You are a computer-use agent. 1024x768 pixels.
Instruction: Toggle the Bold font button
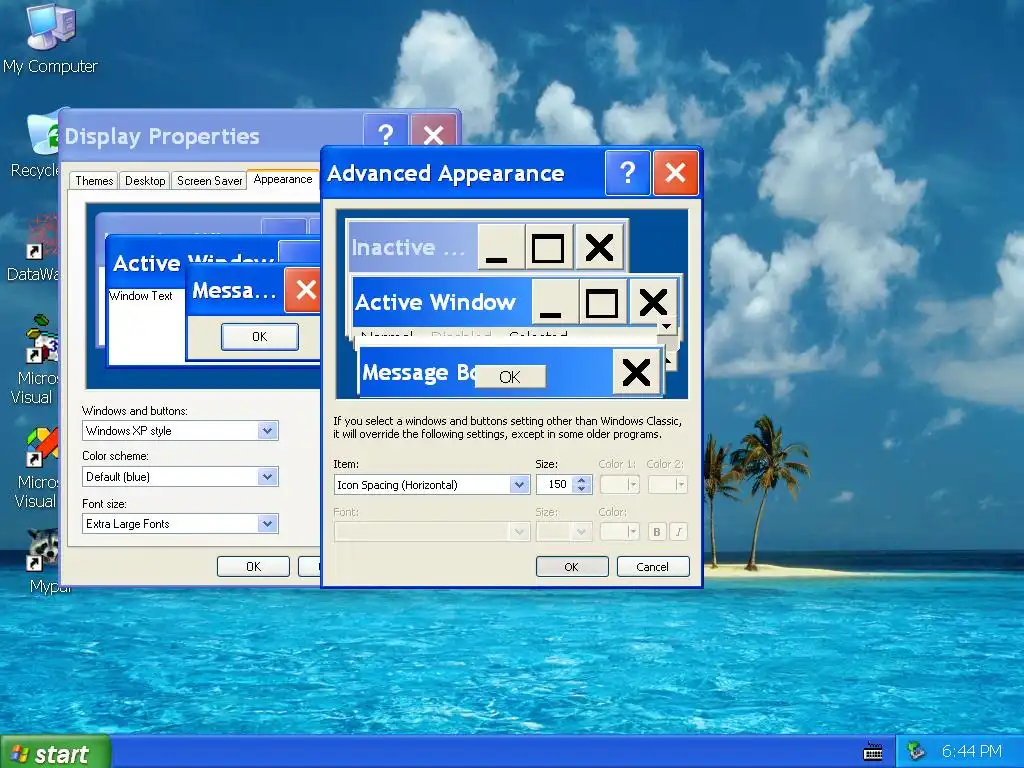(657, 532)
